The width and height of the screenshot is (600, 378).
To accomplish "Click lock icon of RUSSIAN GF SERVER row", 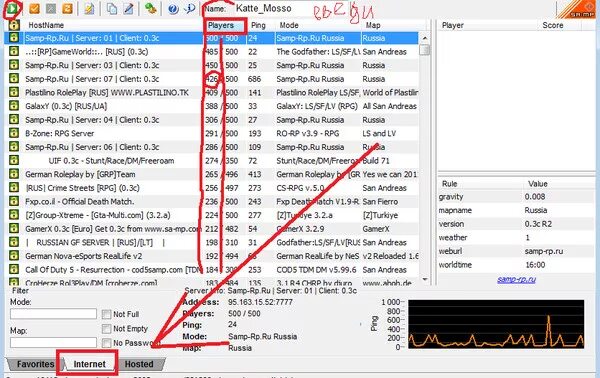I will click(x=14, y=242).
